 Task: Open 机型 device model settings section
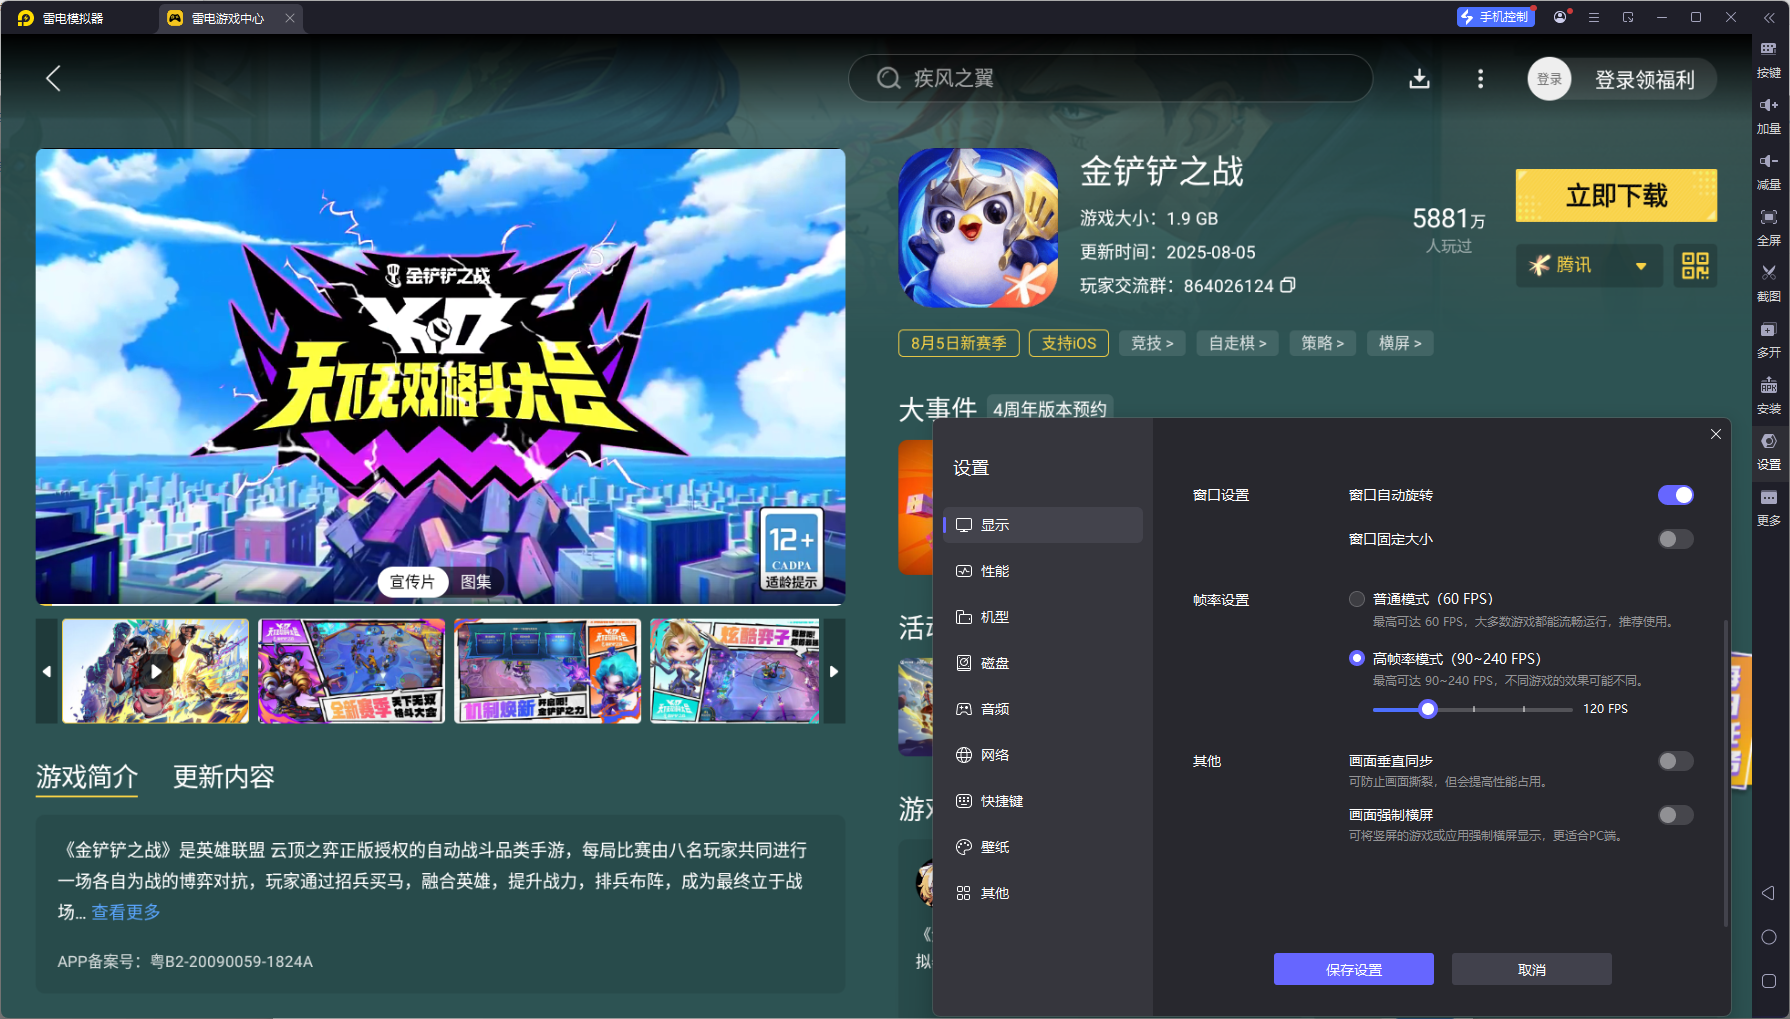[x=1043, y=617]
